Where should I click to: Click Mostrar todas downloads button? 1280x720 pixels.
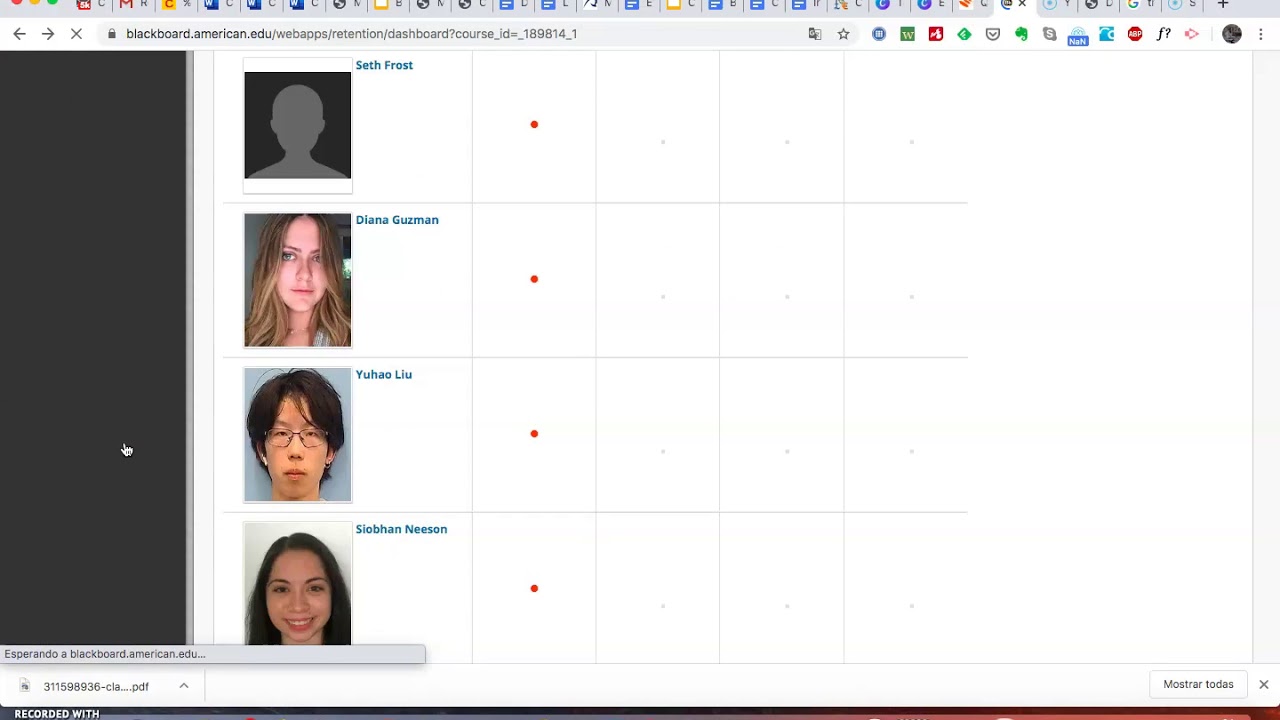click(x=1198, y=685)
